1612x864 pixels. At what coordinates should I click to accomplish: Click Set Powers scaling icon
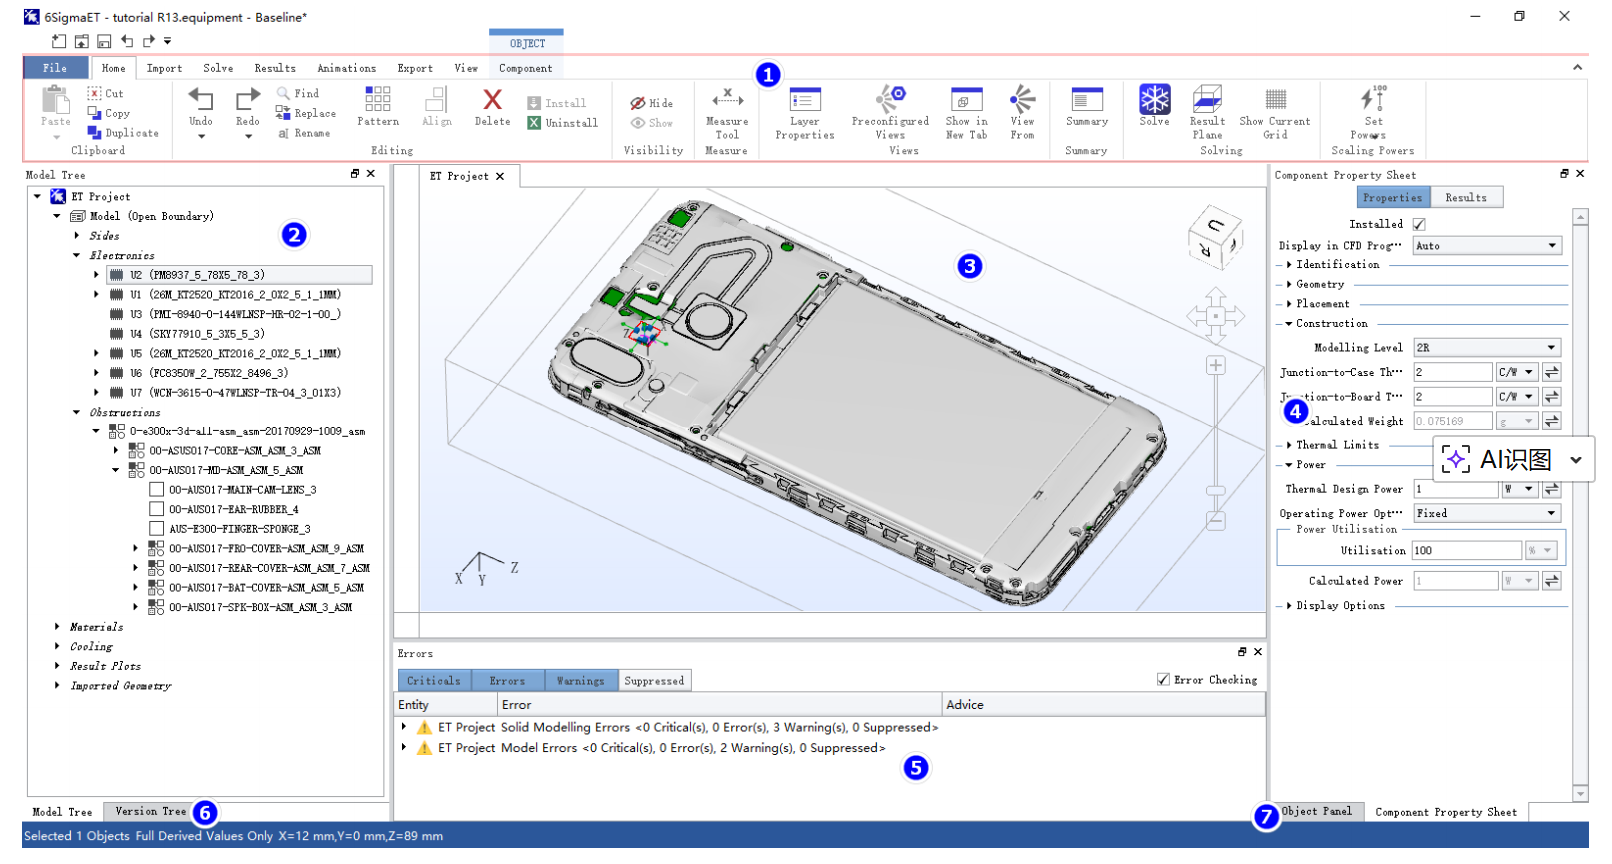[1373, 100]
